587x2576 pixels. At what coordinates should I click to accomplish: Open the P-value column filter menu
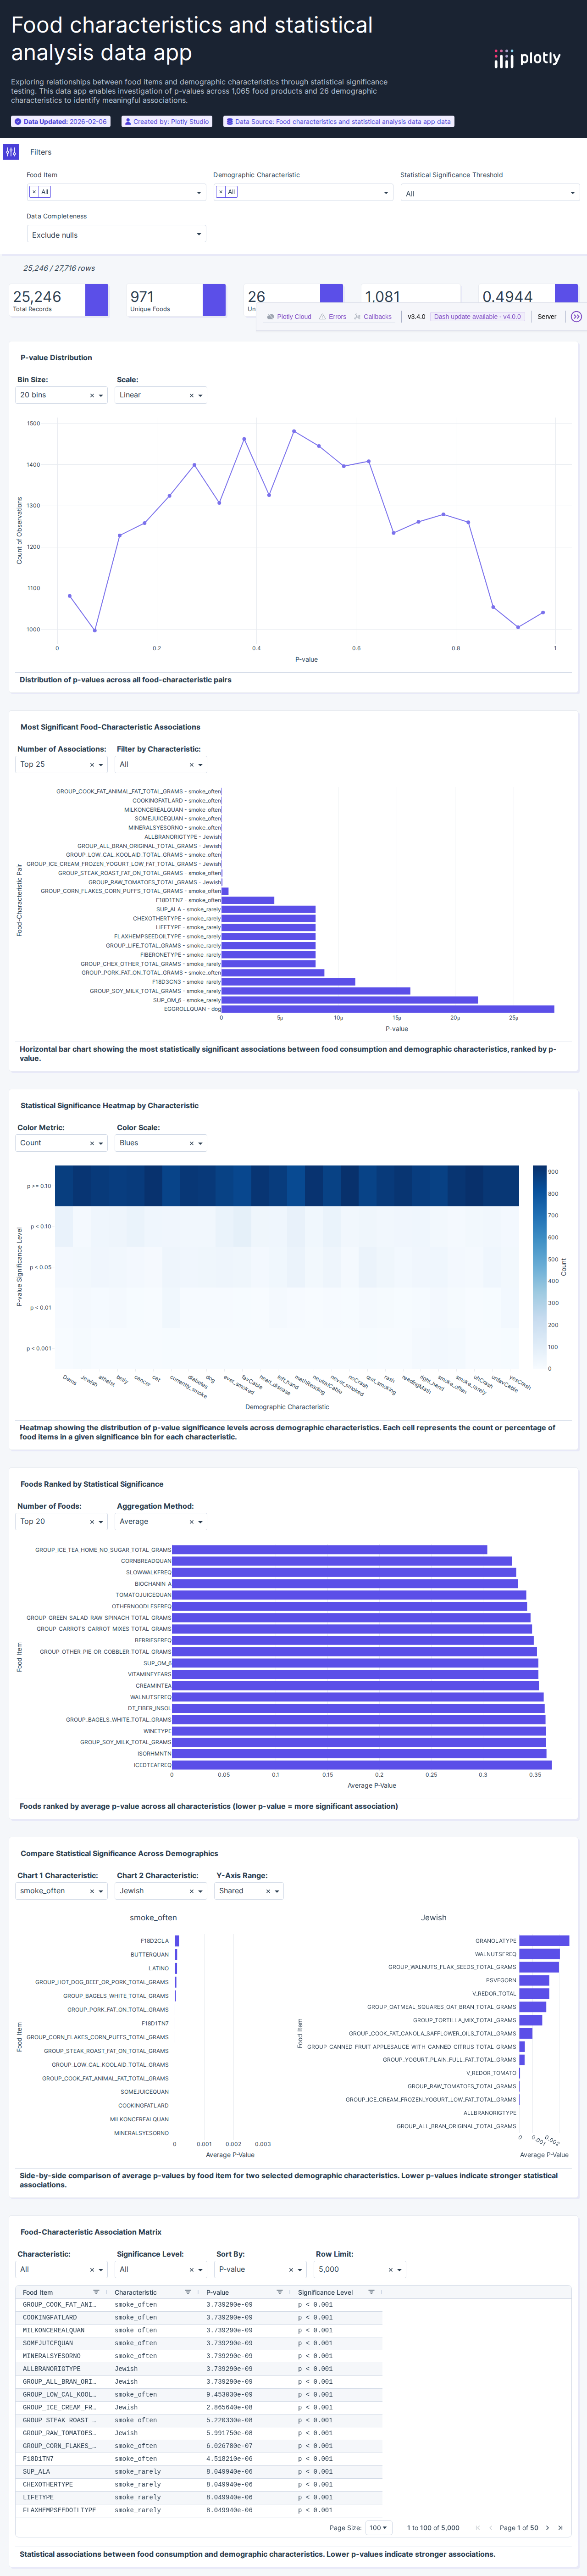280,2293
